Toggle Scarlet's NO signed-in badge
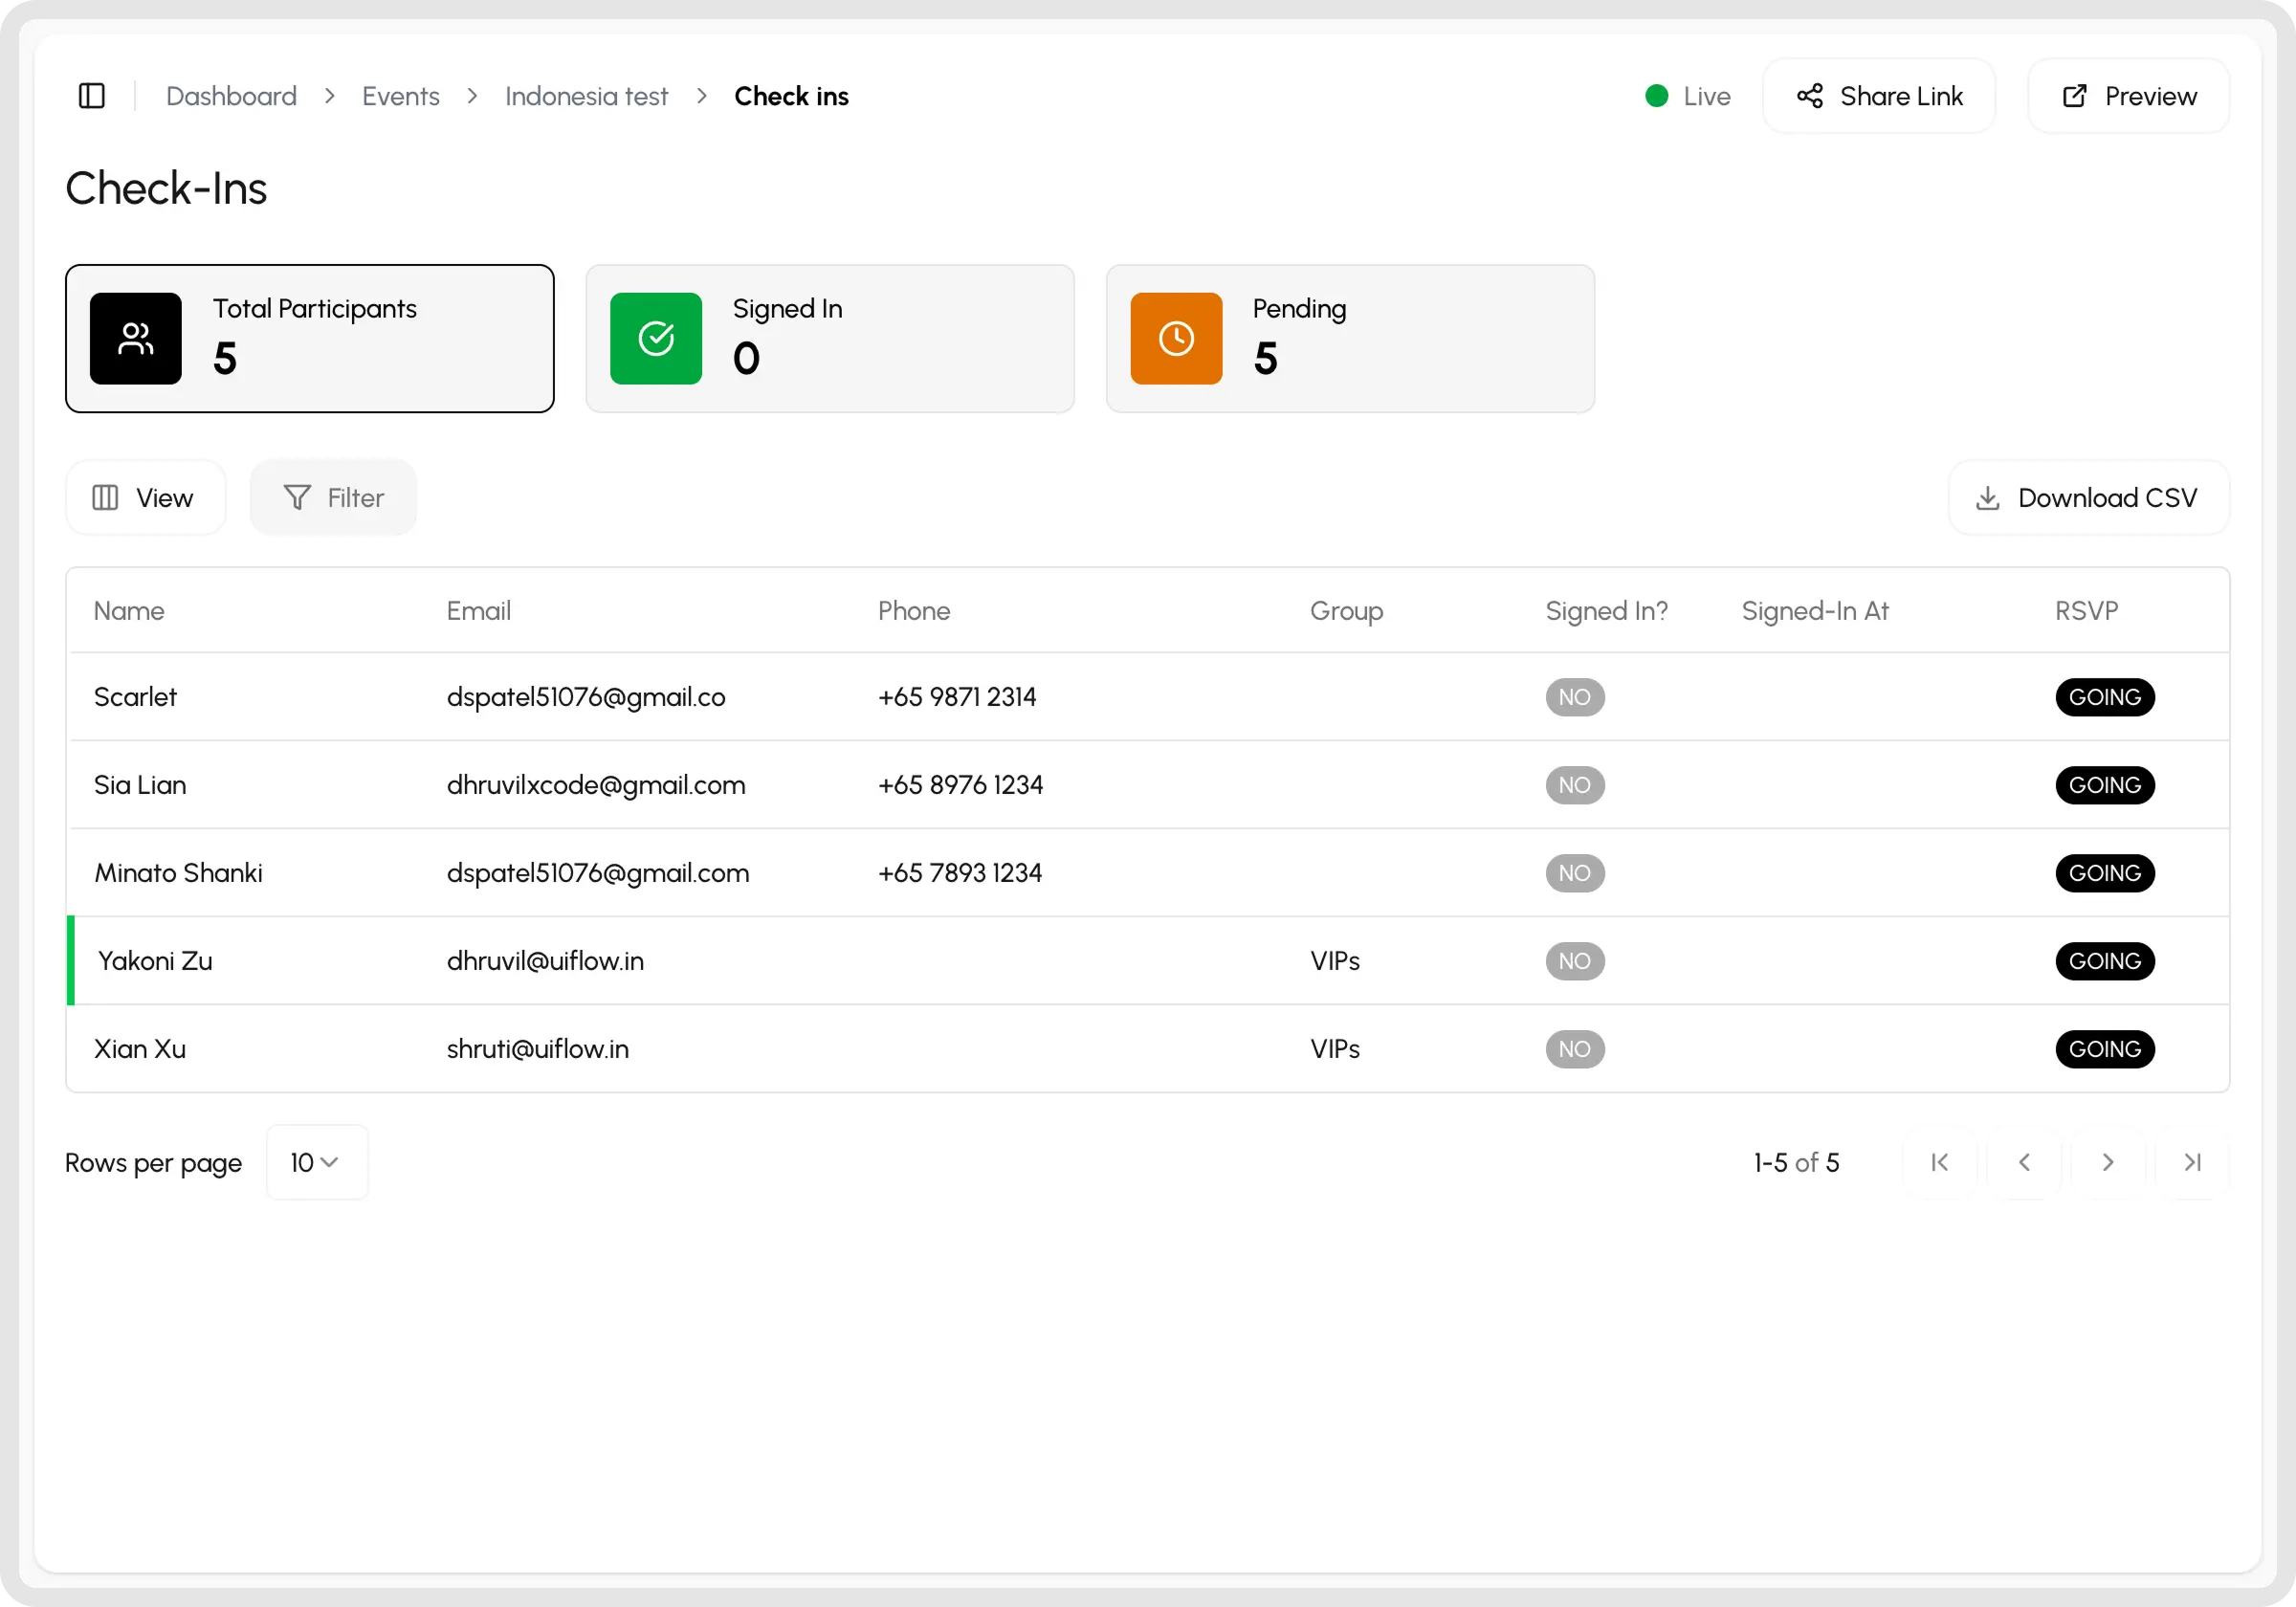Screen dimensions: 2296x1607 (1574, 697)
